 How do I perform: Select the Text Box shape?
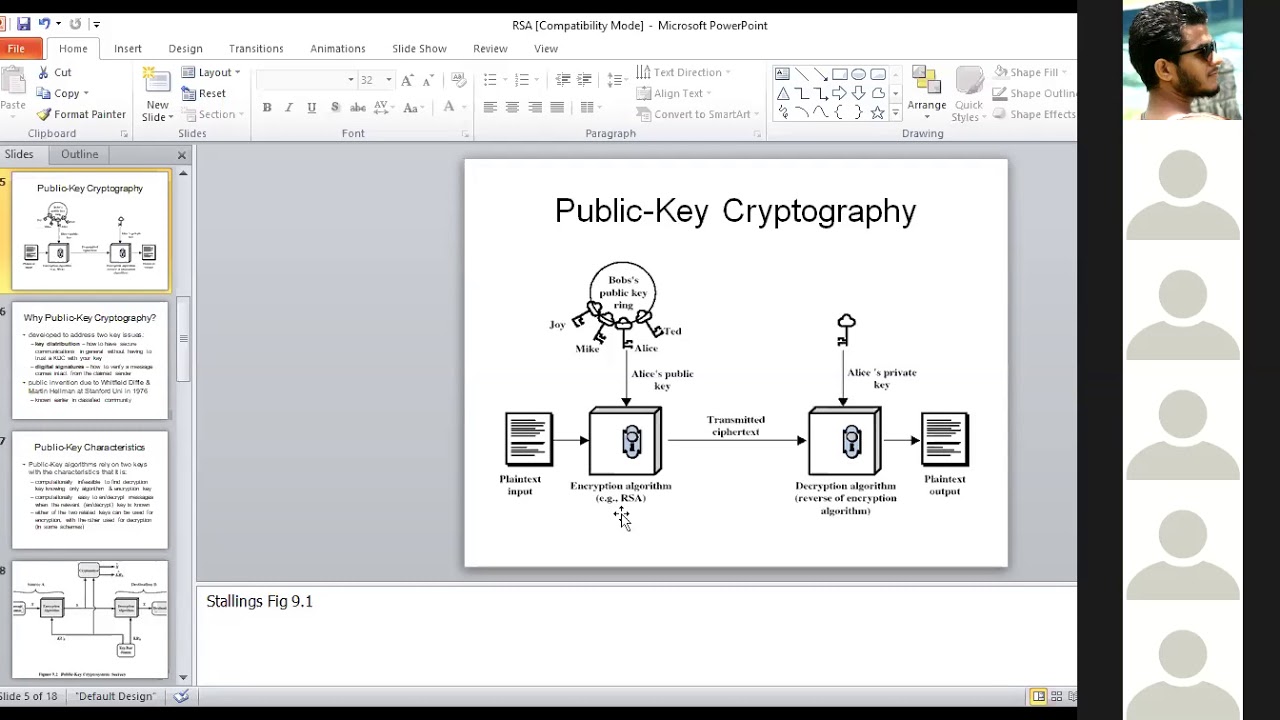coord(783,74)
